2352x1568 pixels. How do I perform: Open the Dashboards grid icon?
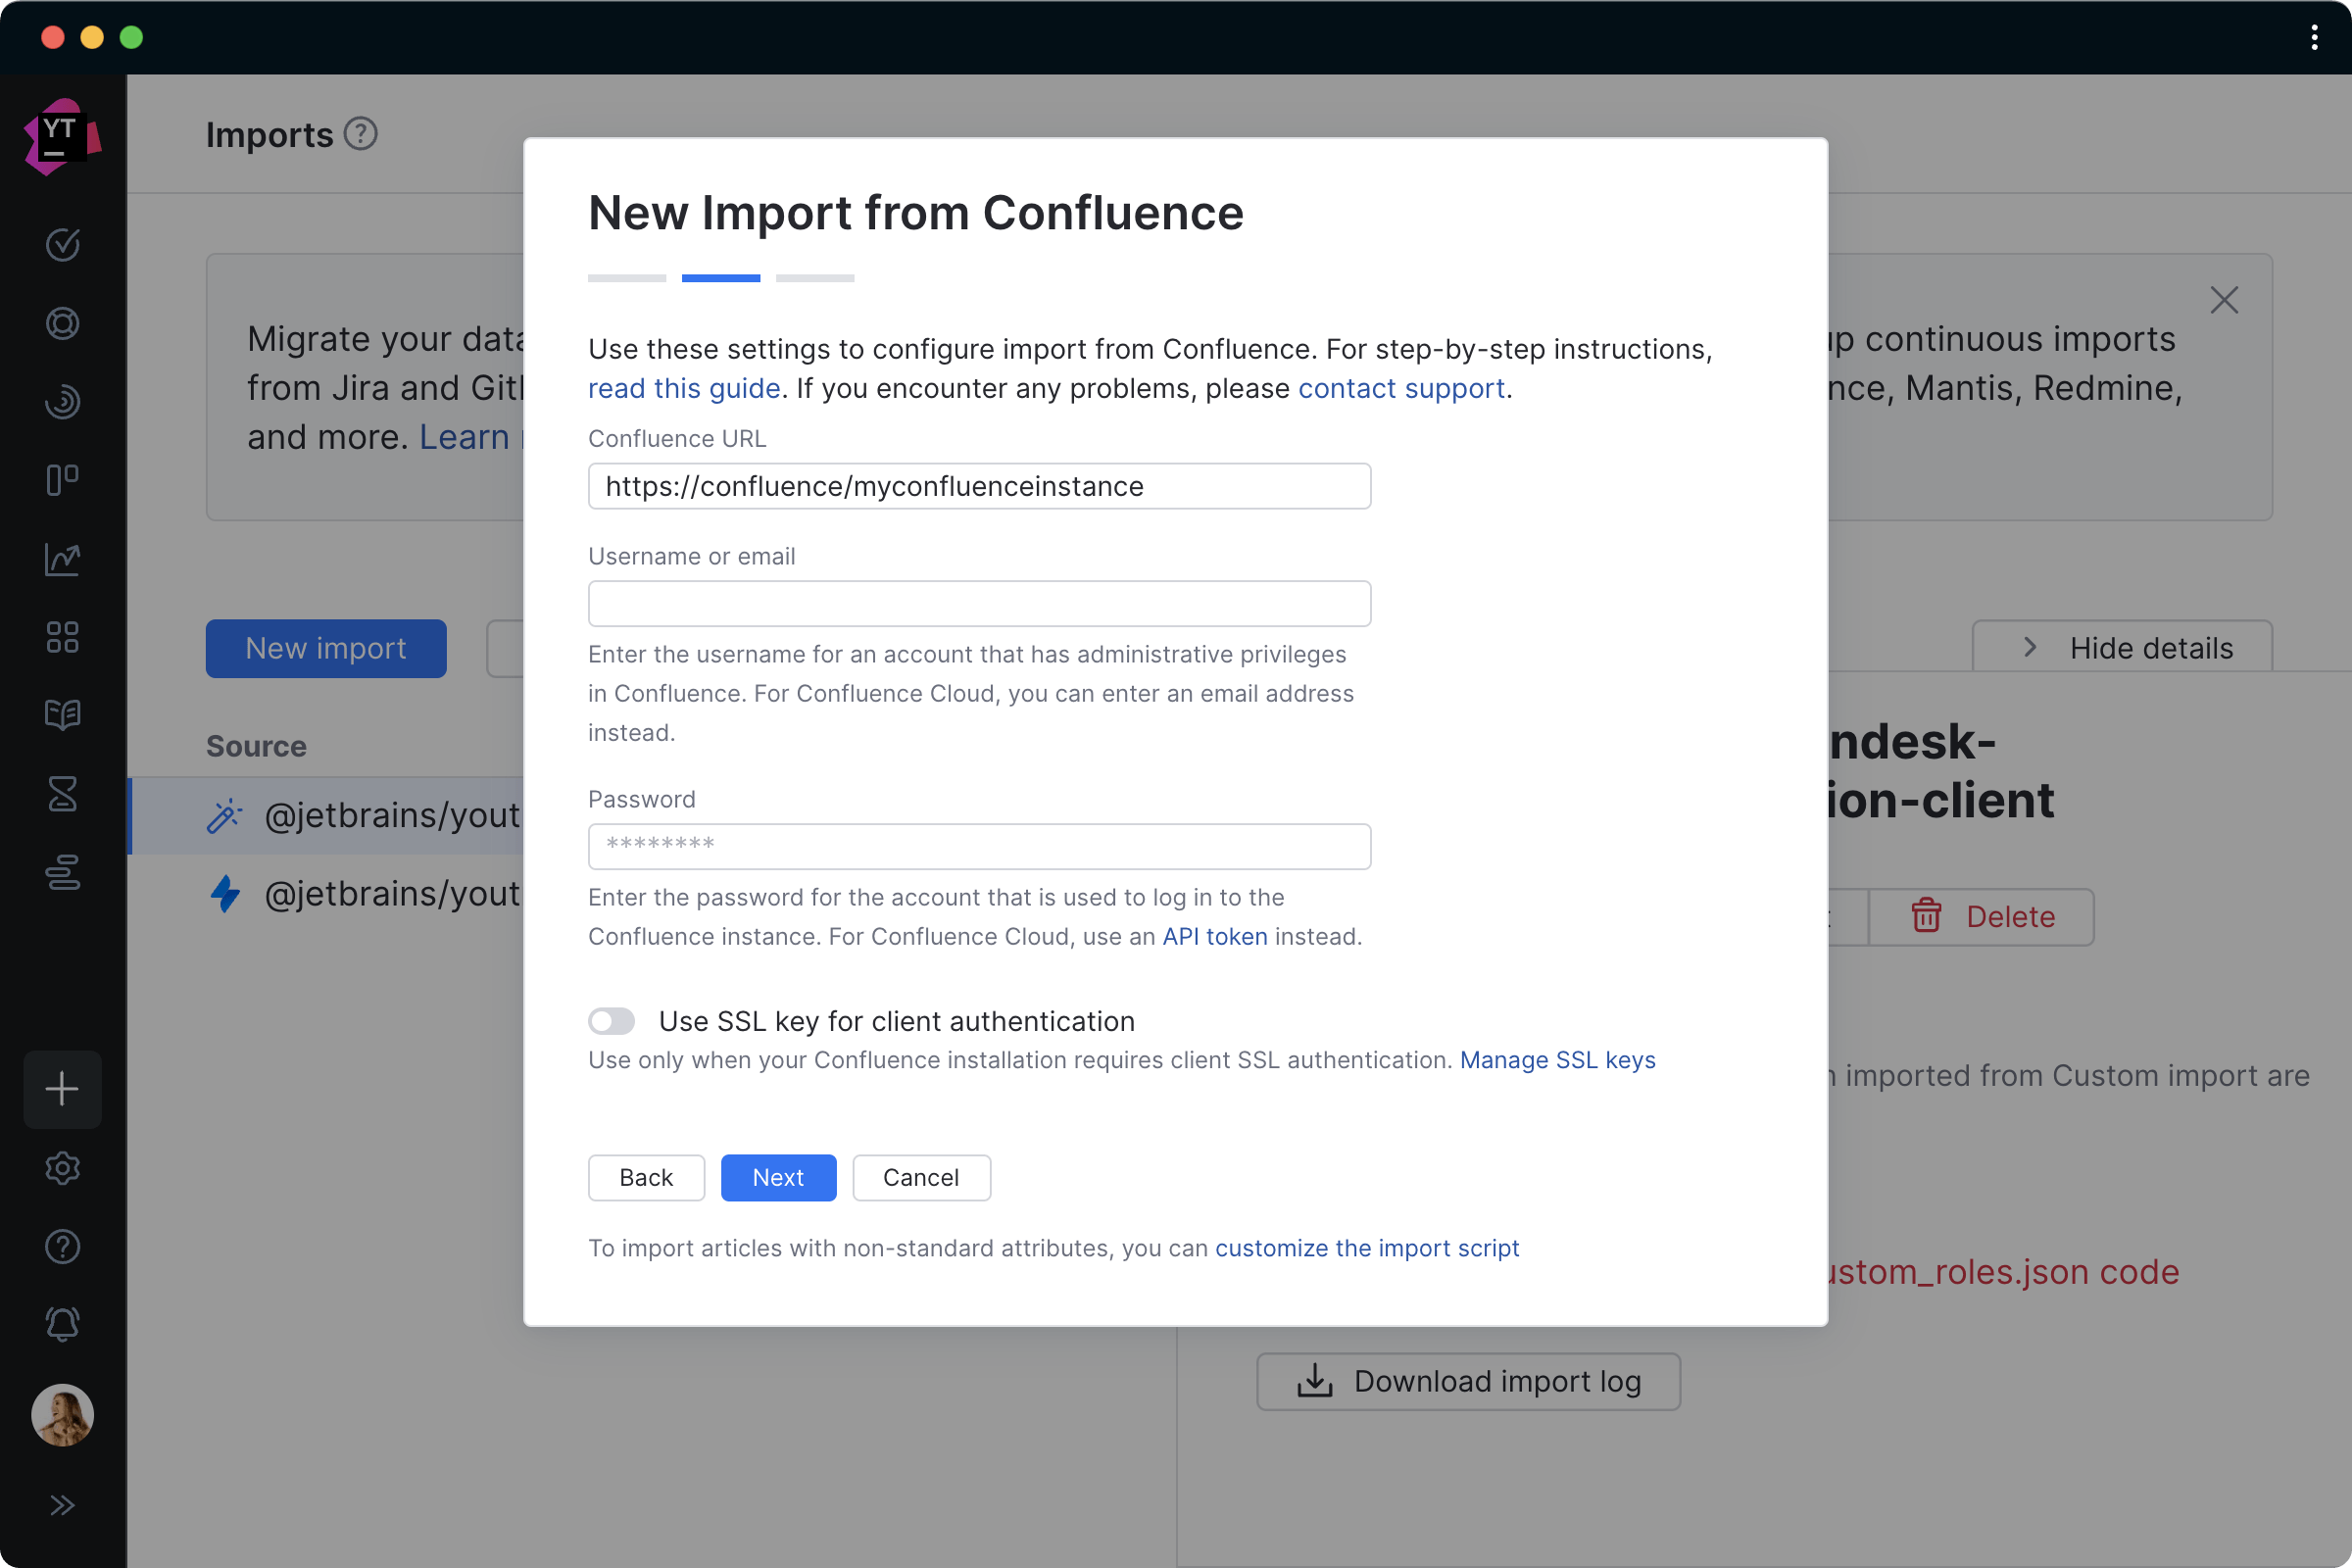62,637
